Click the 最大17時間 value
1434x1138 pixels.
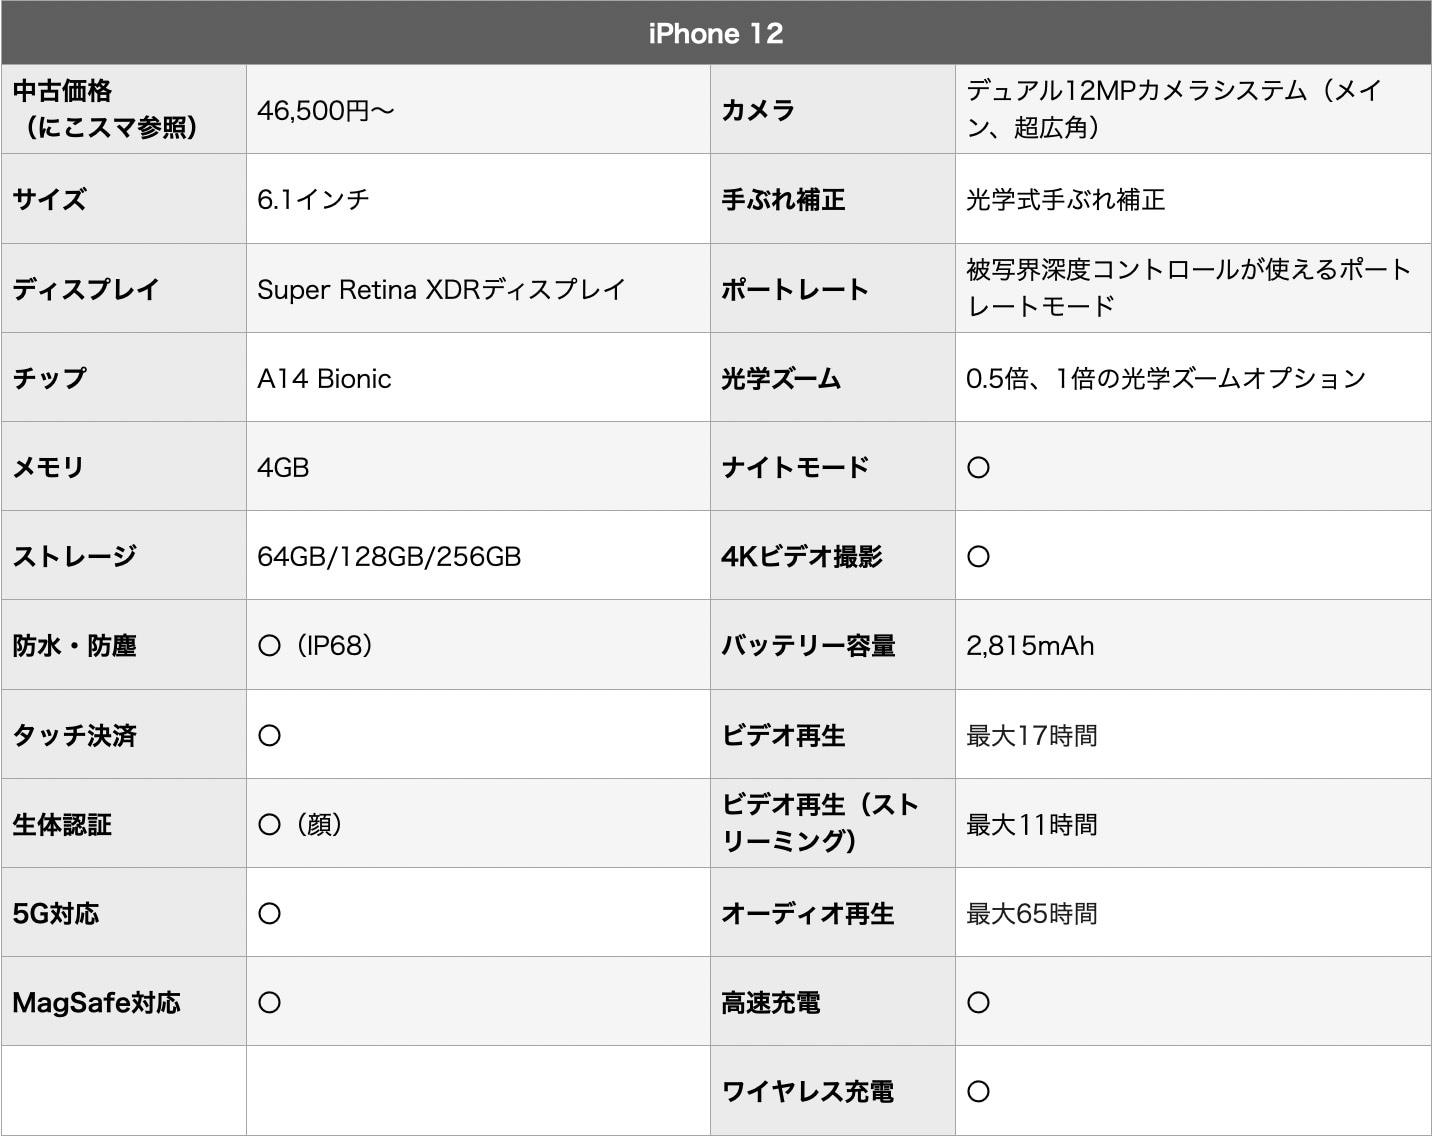(1031, 735)
